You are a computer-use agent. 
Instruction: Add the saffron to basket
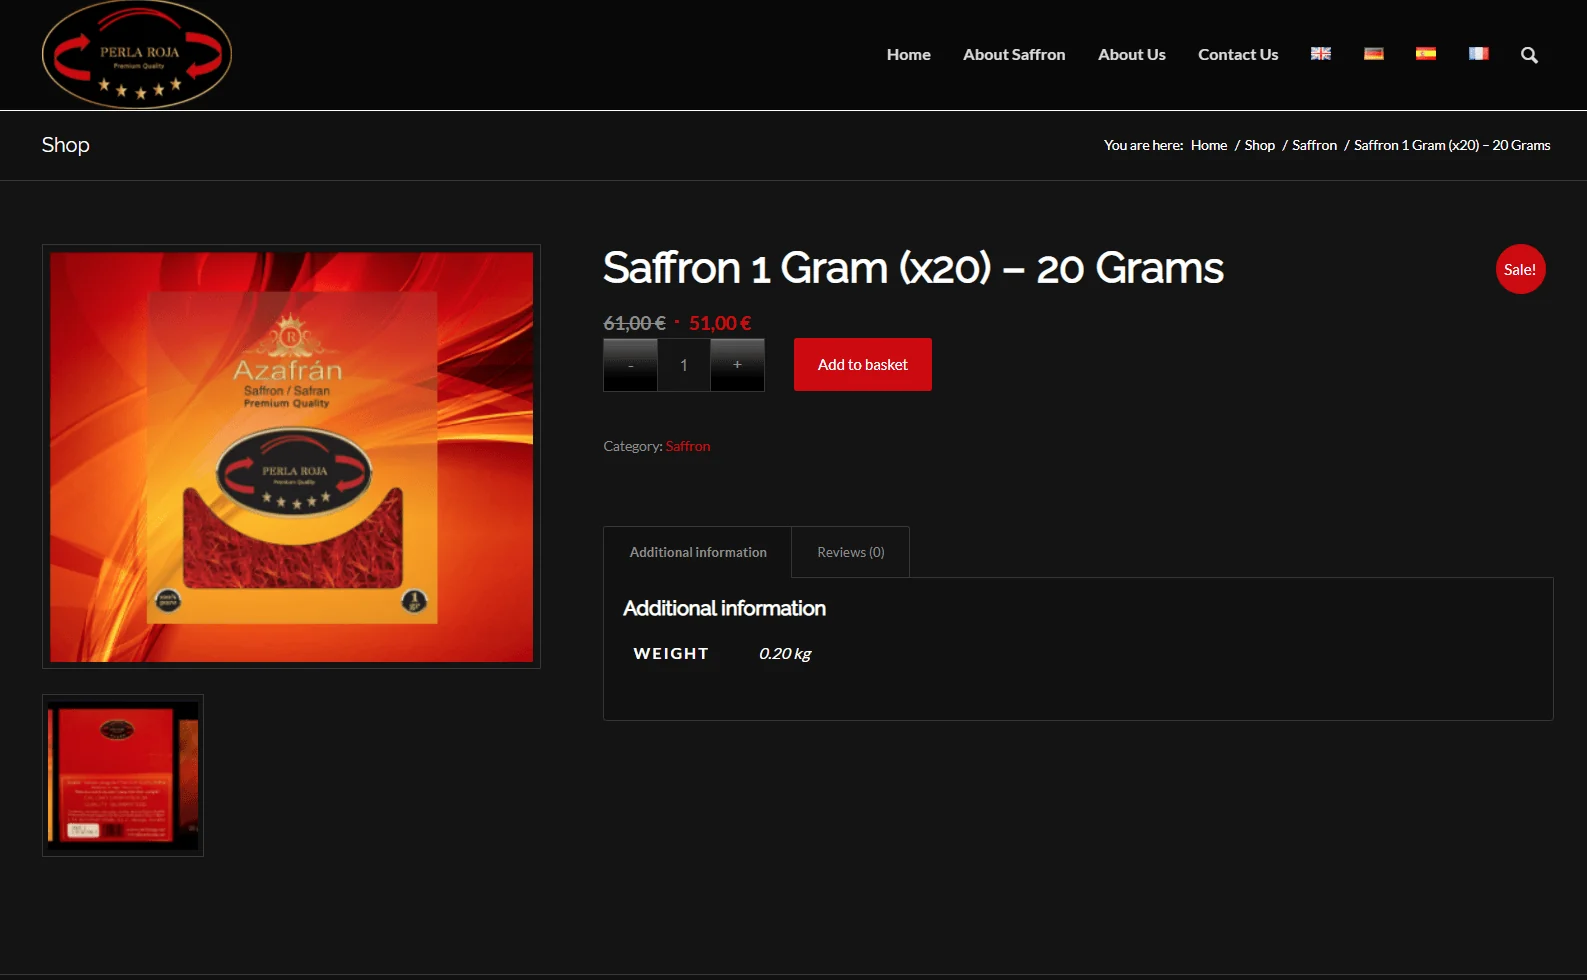pos(863,365)
